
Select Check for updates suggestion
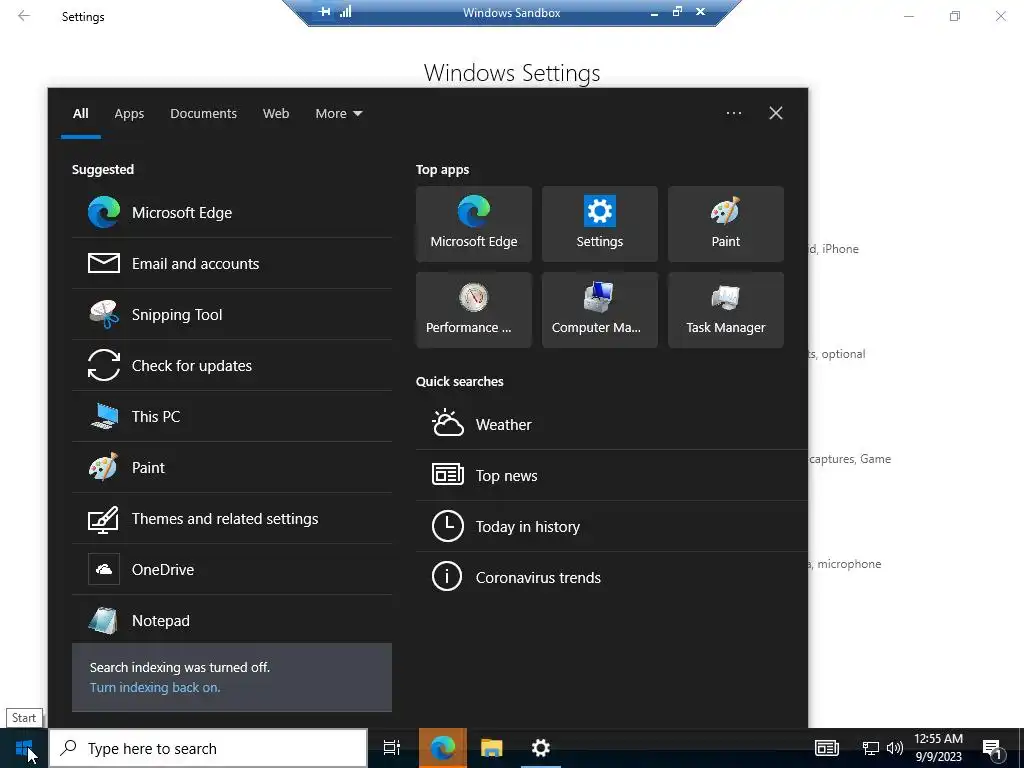pos(232,365)
